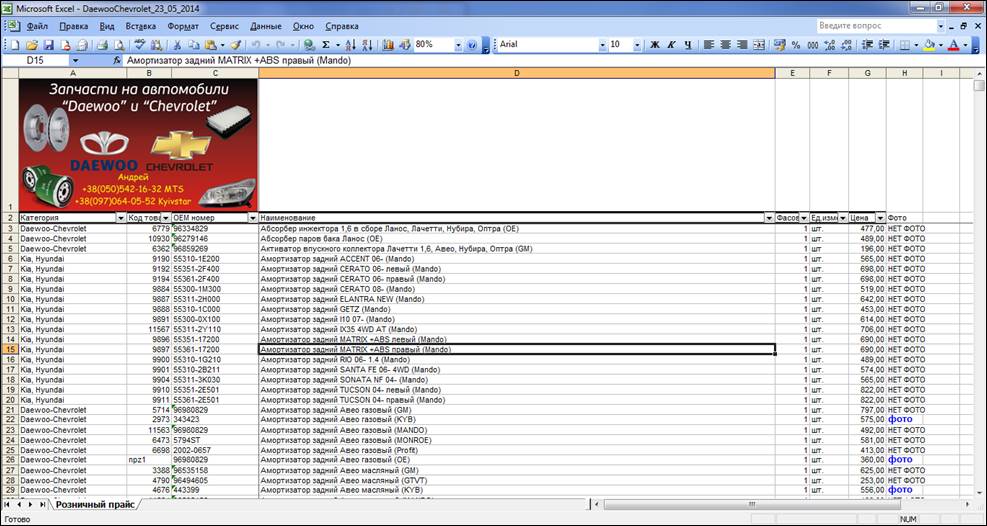Click the Print icon in the toolbar
987x526 pixels.
(x=102, y=45)
